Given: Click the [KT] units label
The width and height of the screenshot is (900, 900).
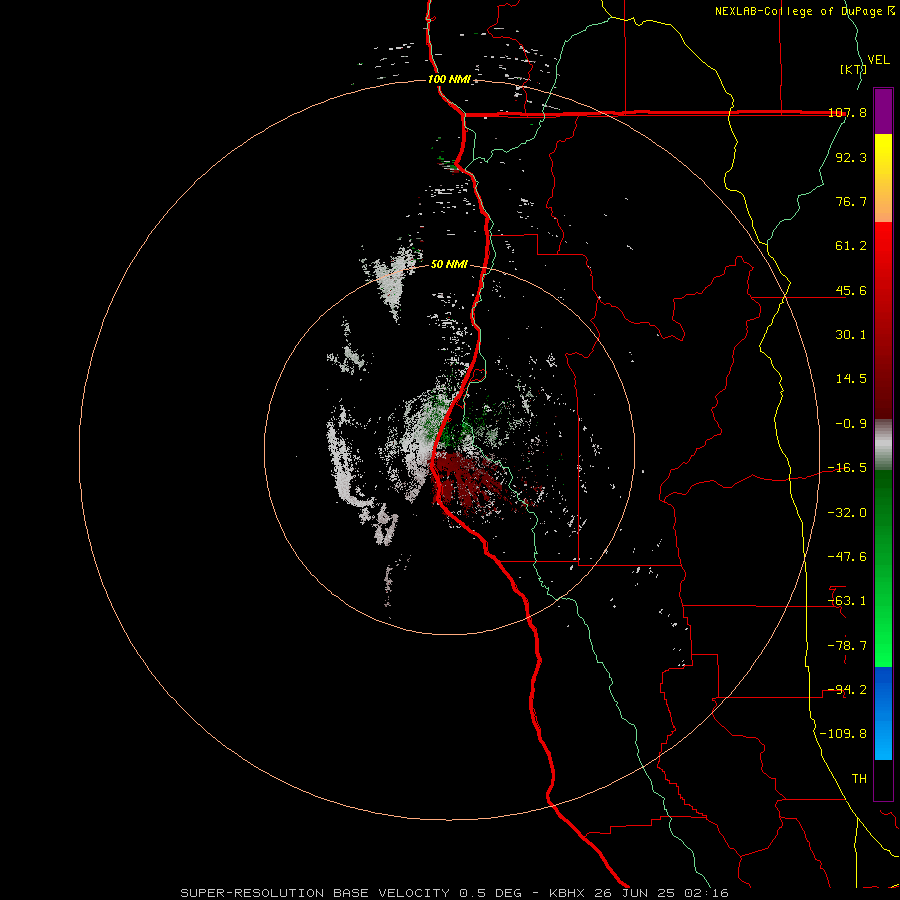Looking at the screenshot, I should pyautogui.click(x=853, y=69).
